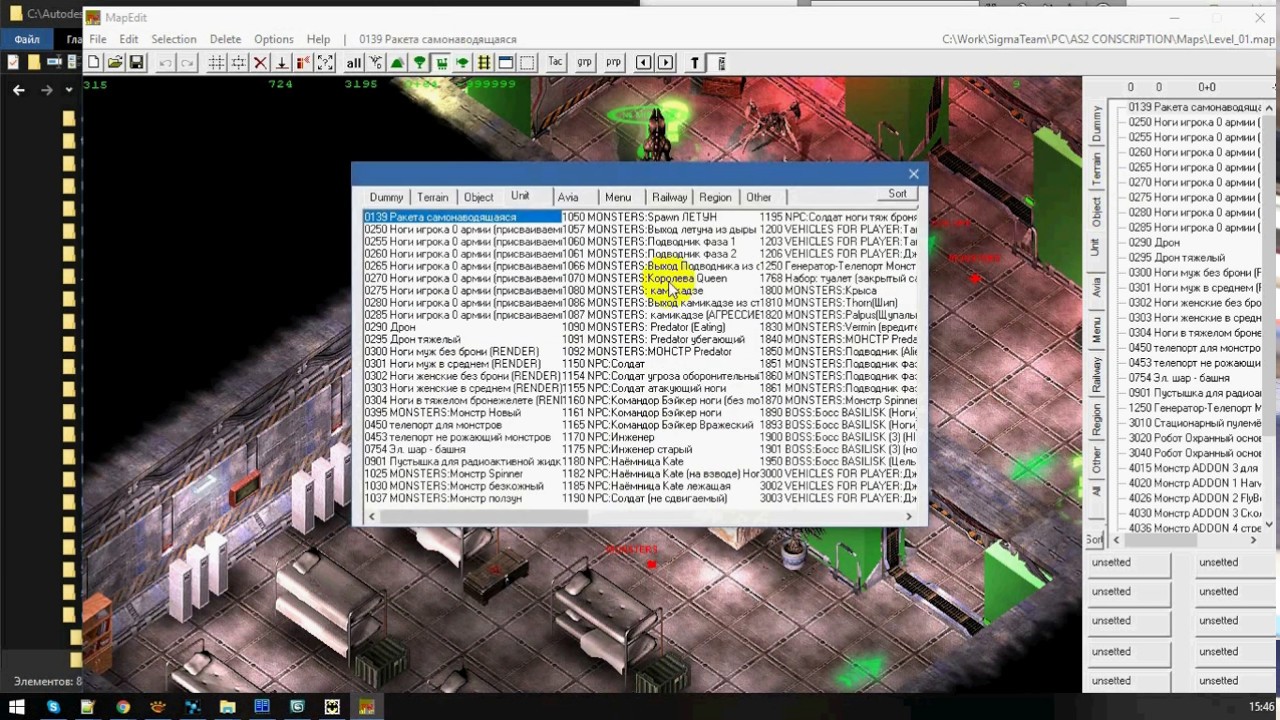
Task: Toggle the 'all' filter toolbar button
Action: point(353,63)
